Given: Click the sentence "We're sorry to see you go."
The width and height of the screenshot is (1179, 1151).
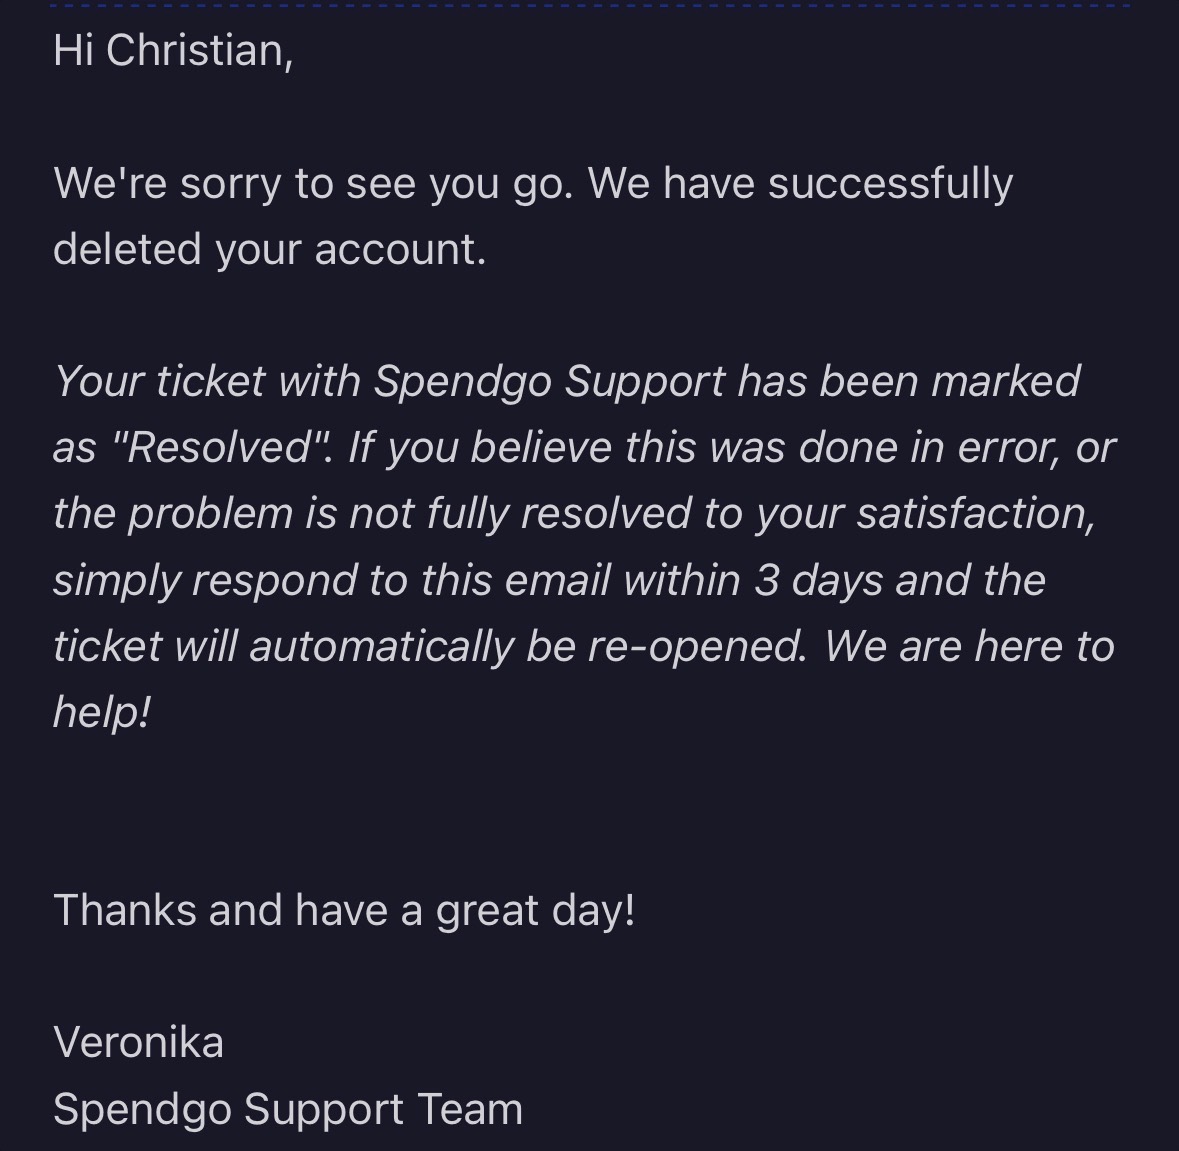Looking at the screenshot, I should 313,183.
